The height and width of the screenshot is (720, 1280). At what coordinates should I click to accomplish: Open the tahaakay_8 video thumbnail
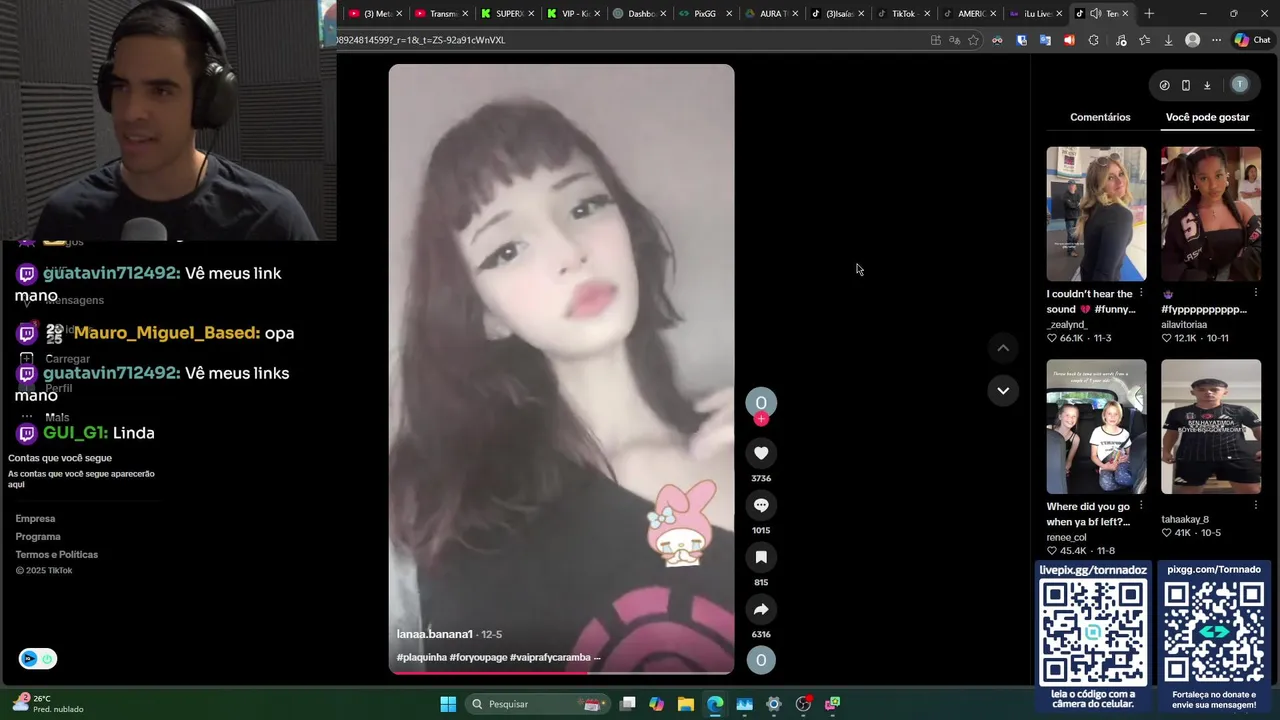[x=1211, y=427]
